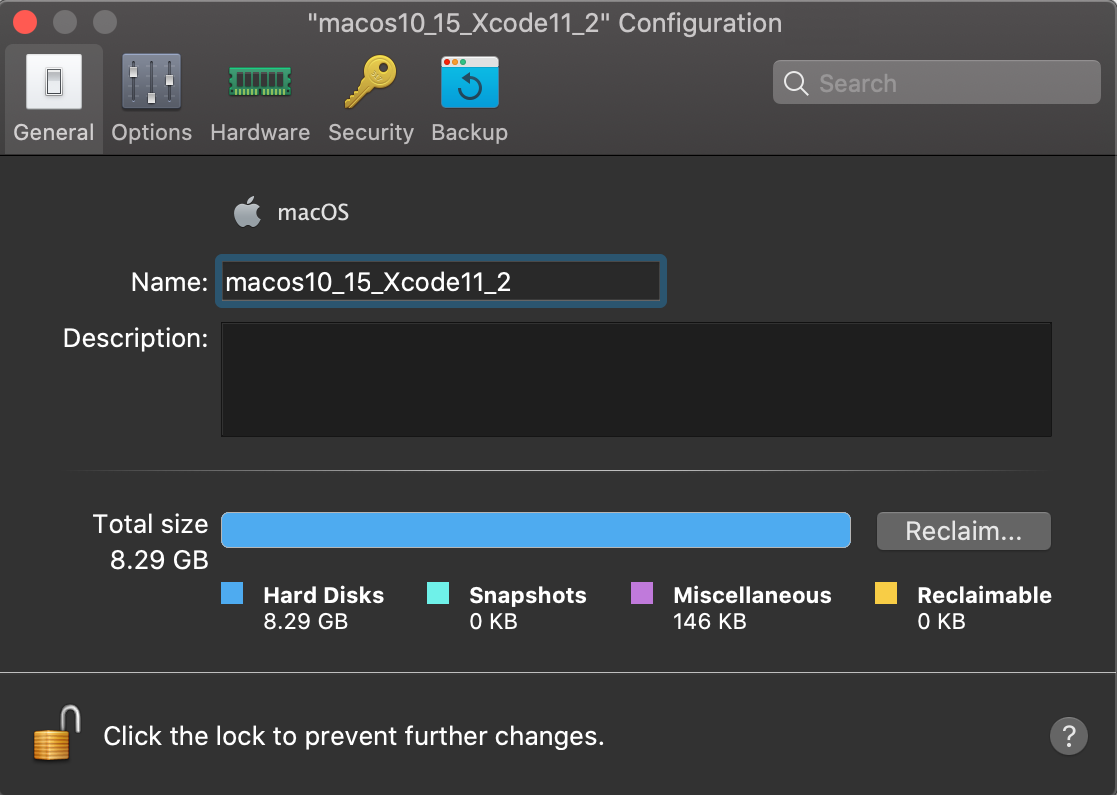1117x795 pixels.
Task: Click the padlock to prevent changes
Action: [57, 735]
